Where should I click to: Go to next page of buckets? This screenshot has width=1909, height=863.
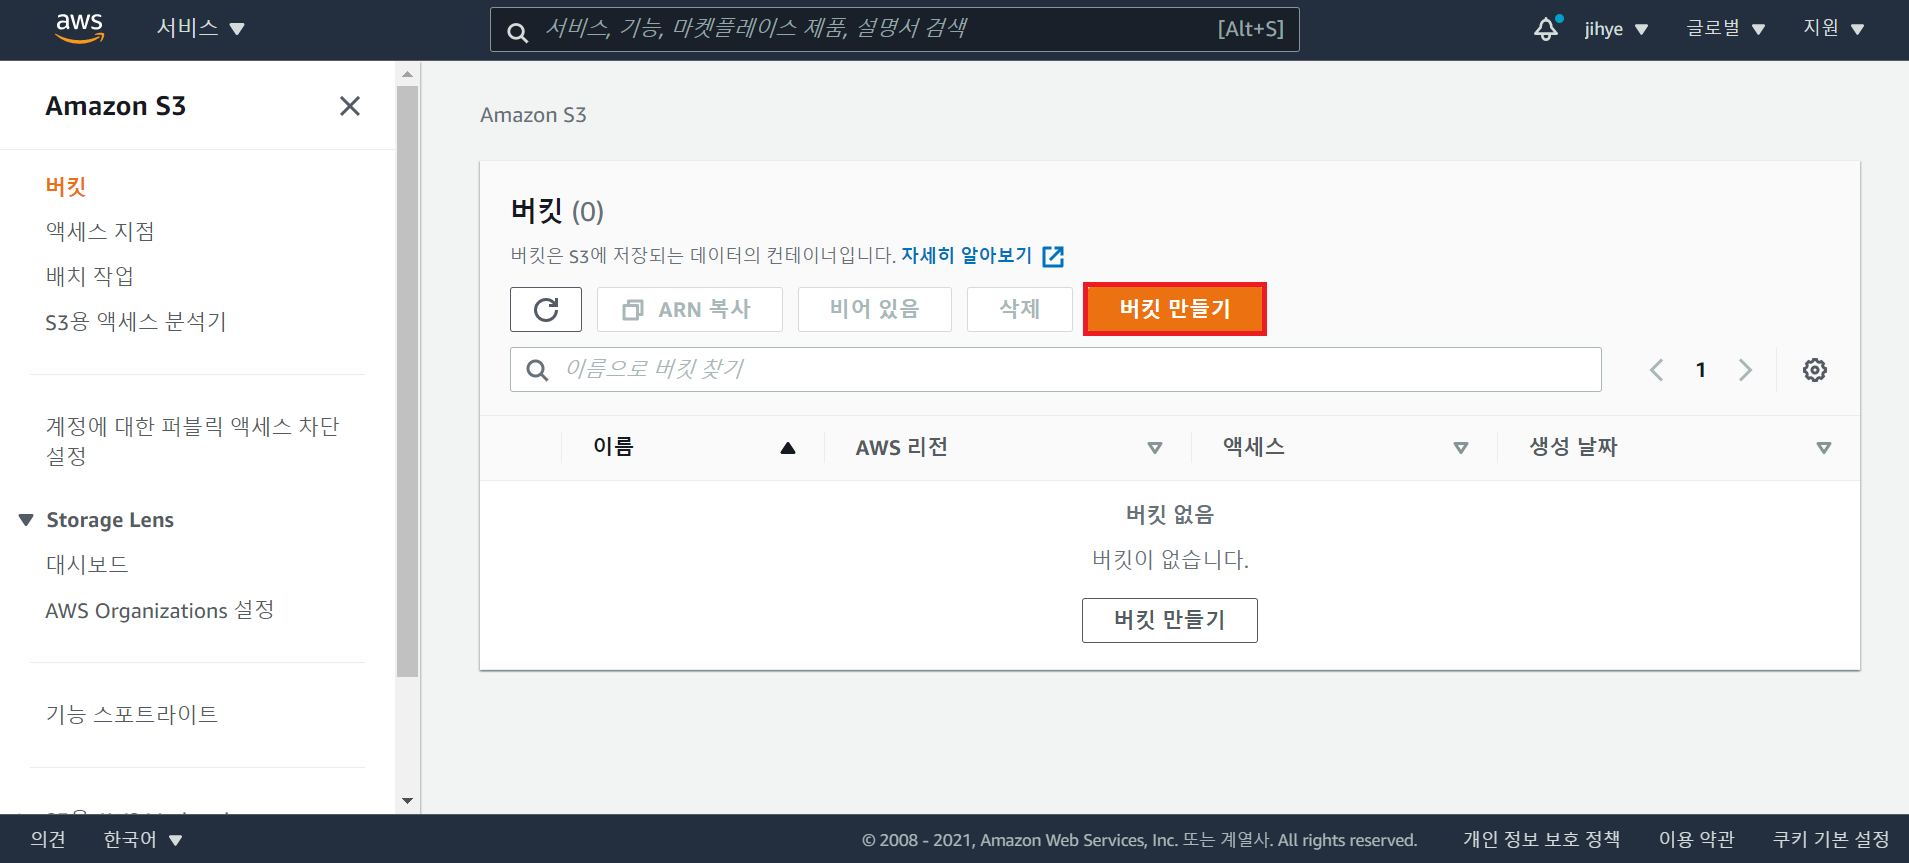click(1745, 370)
